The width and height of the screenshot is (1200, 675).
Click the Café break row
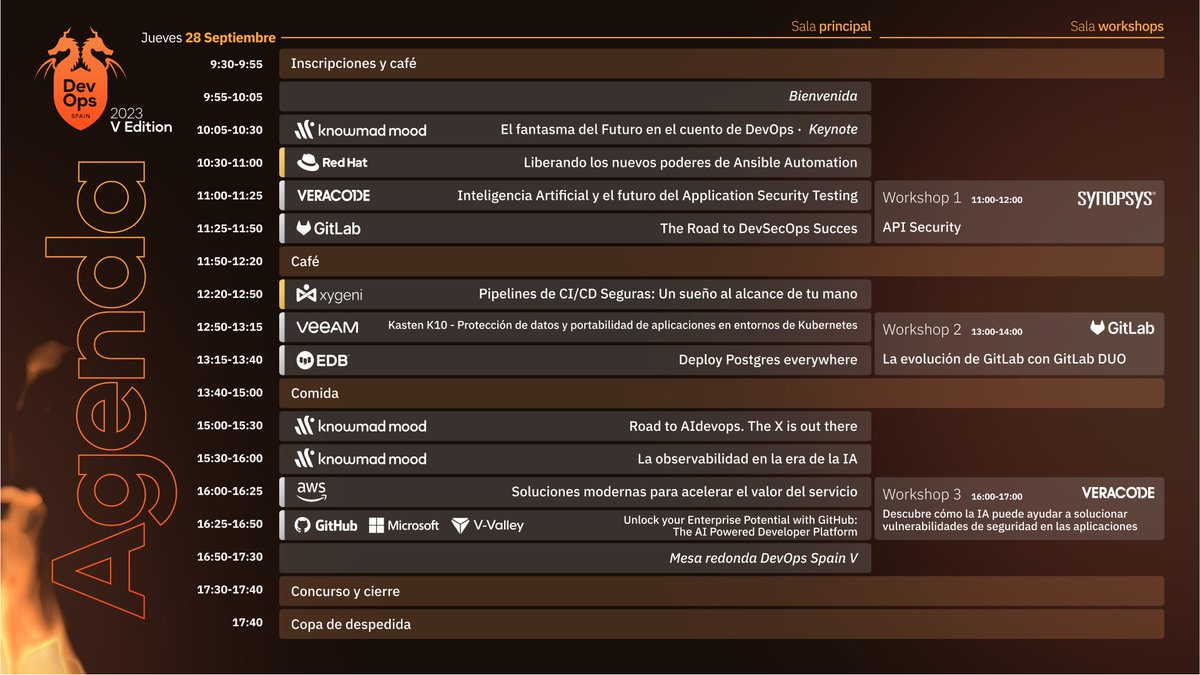coord(721,261)
